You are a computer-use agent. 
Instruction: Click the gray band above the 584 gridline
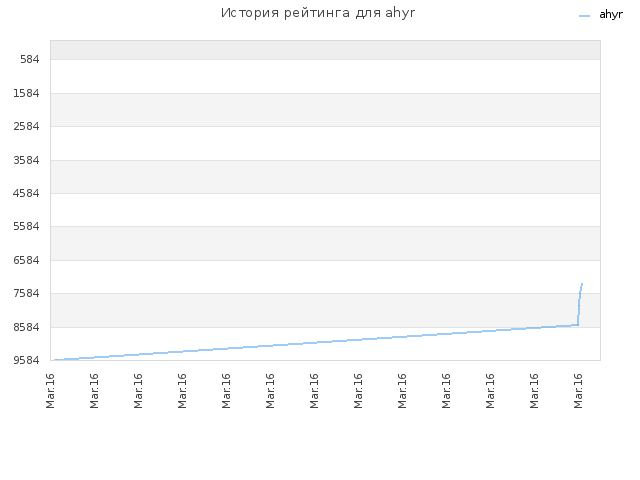[325, 50]
